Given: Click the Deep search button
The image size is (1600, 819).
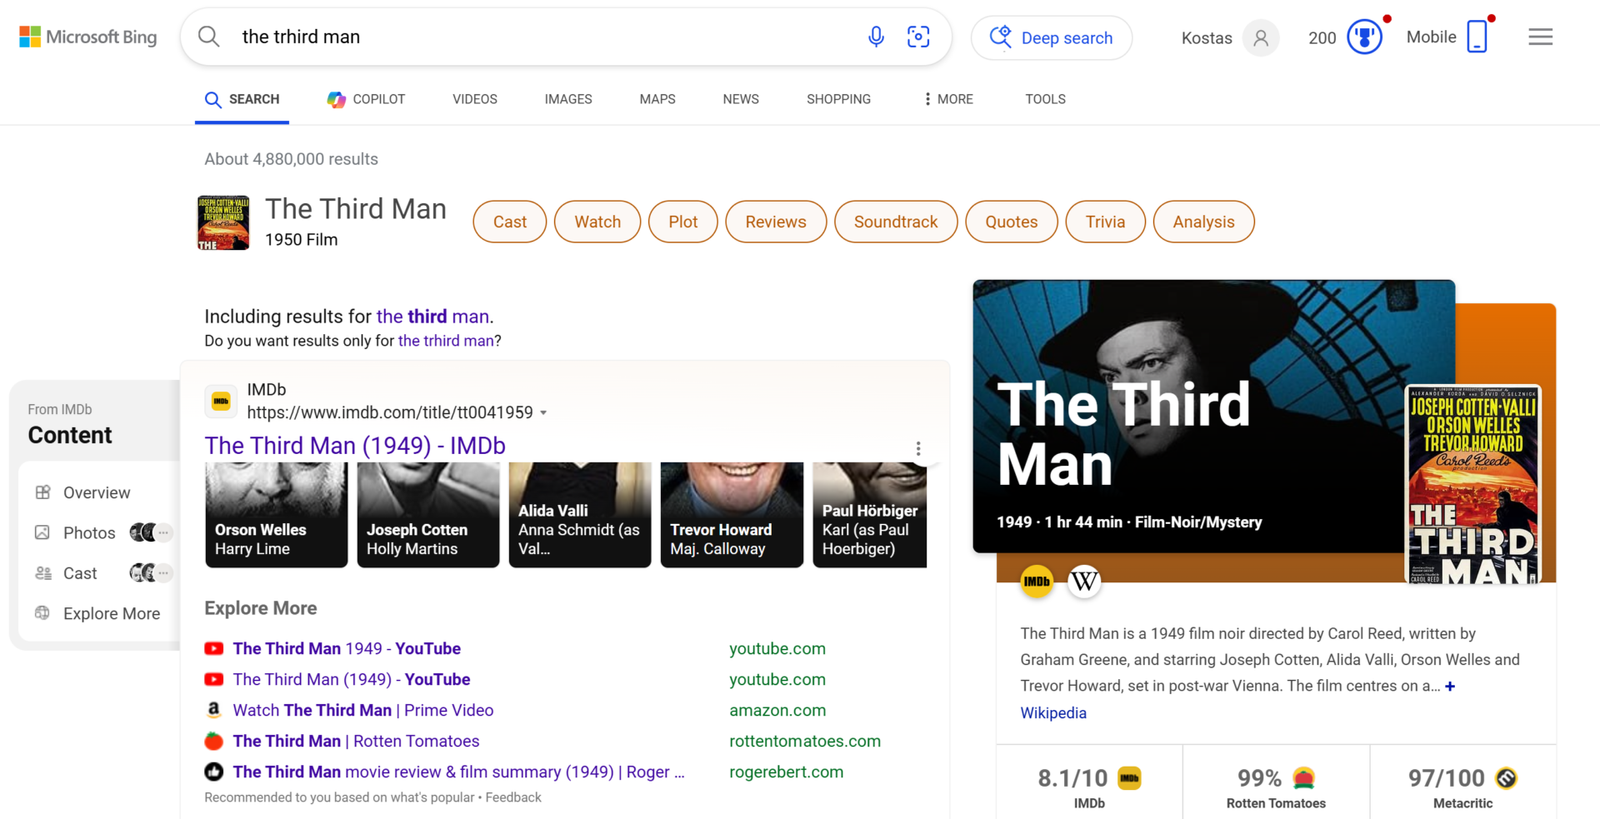Looking at the screenshot, I should point(1051,38).
